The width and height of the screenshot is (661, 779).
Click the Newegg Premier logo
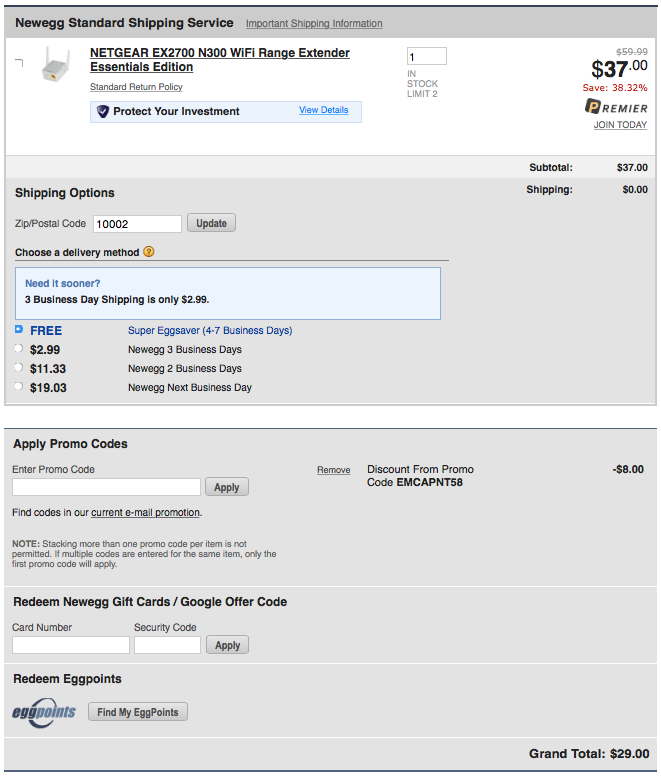[616, 107]
